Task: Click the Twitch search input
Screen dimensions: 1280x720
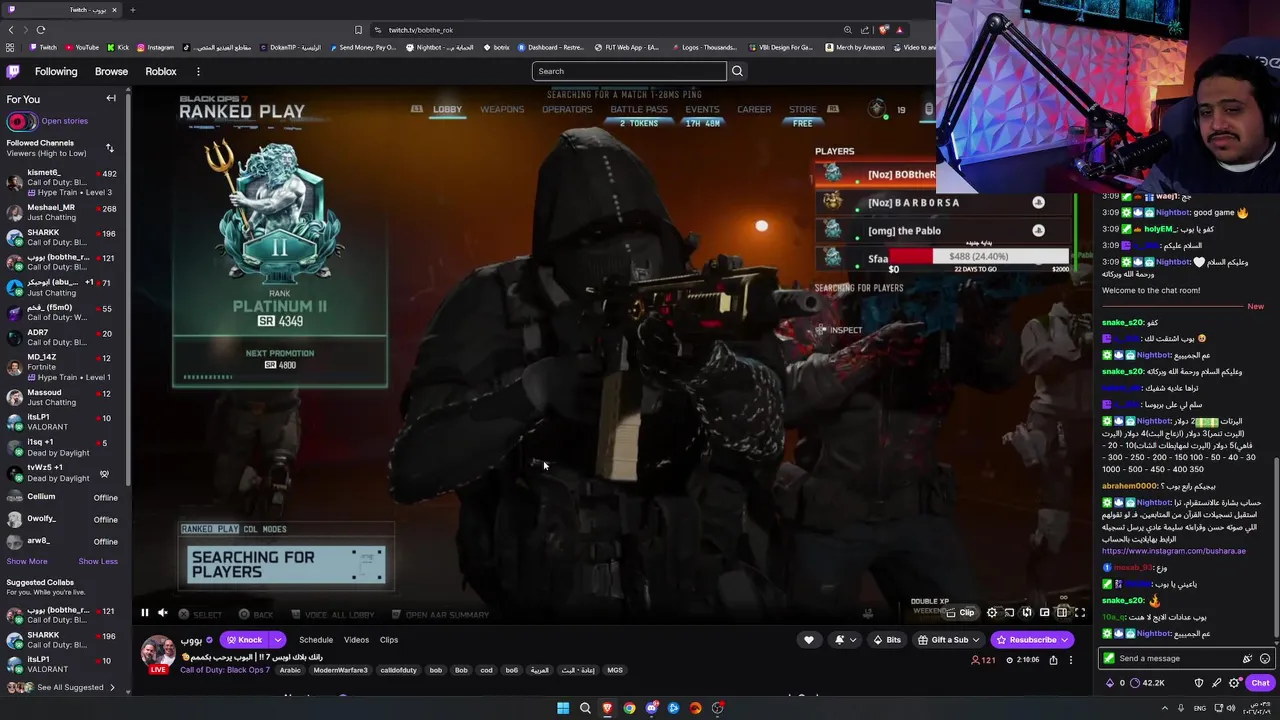Action: tap(629, 71)
